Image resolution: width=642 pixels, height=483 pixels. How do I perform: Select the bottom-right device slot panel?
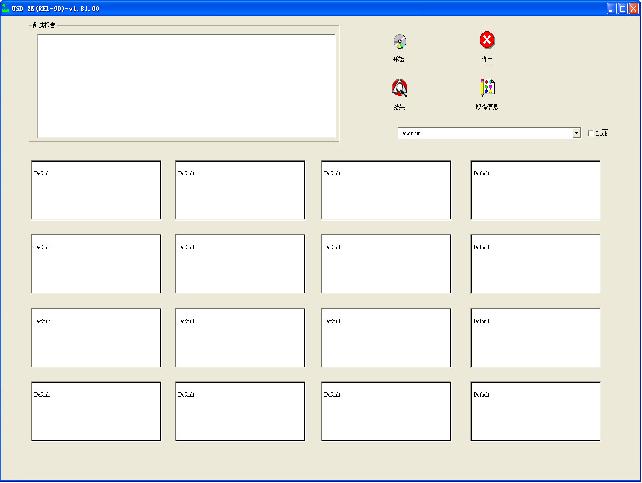coord(535,411)
